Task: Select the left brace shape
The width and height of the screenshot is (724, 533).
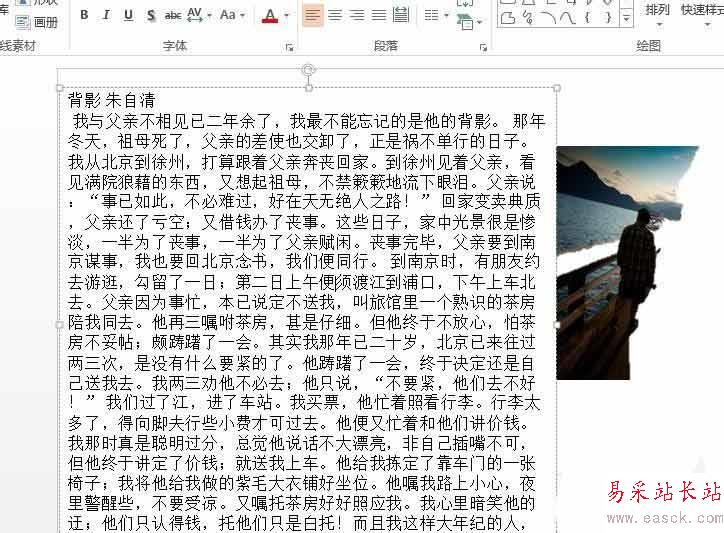Action: (x=587, y=18)
